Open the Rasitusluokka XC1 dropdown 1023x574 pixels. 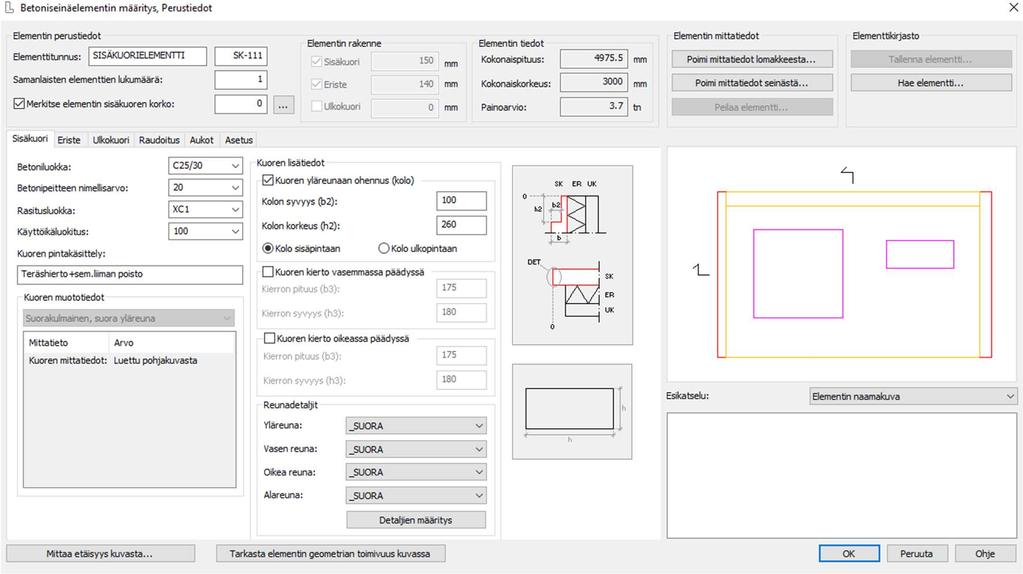point(205,209)
